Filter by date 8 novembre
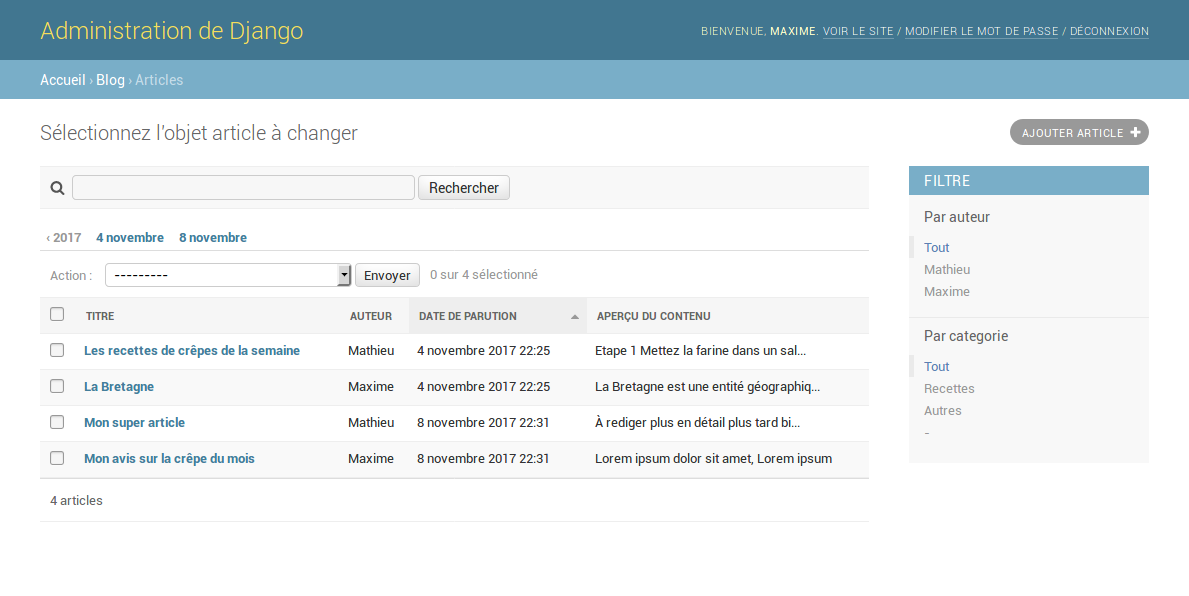The image size is (1189, 596). [x=213, y=237]
